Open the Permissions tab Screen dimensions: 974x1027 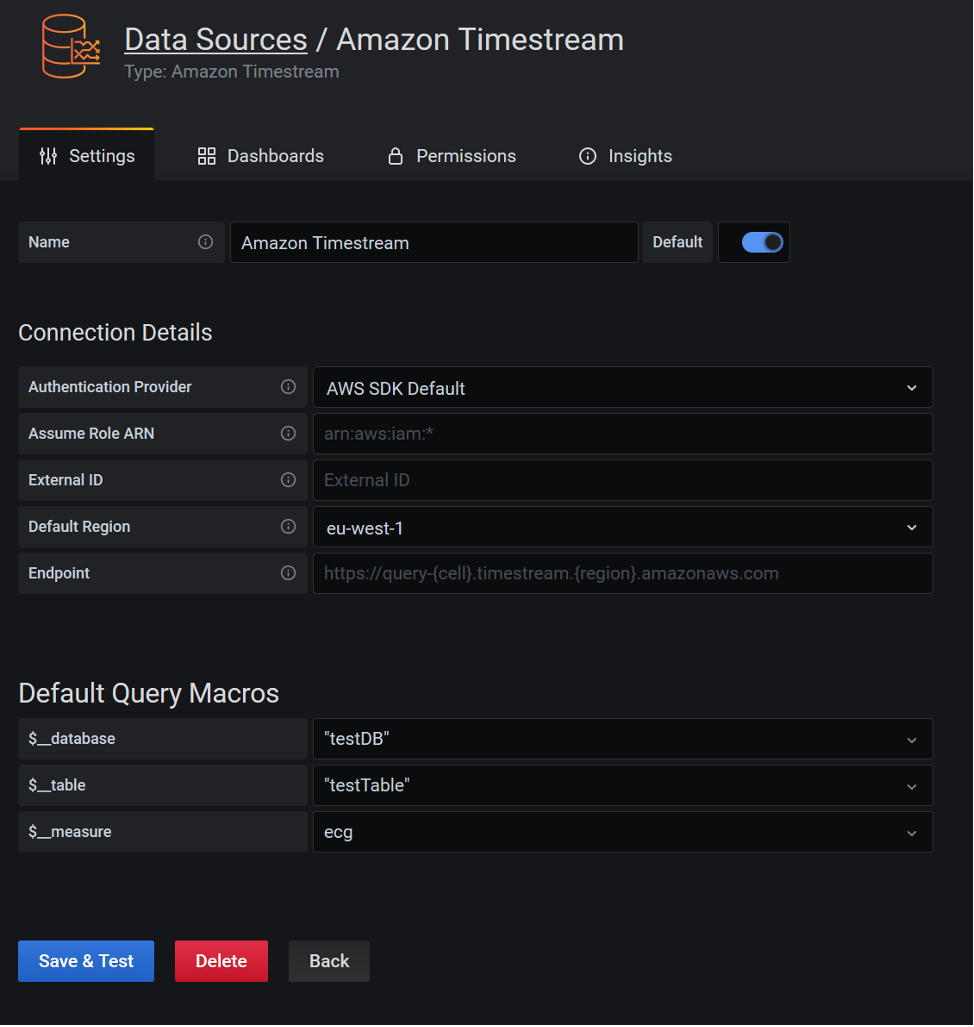pos(452,156)
